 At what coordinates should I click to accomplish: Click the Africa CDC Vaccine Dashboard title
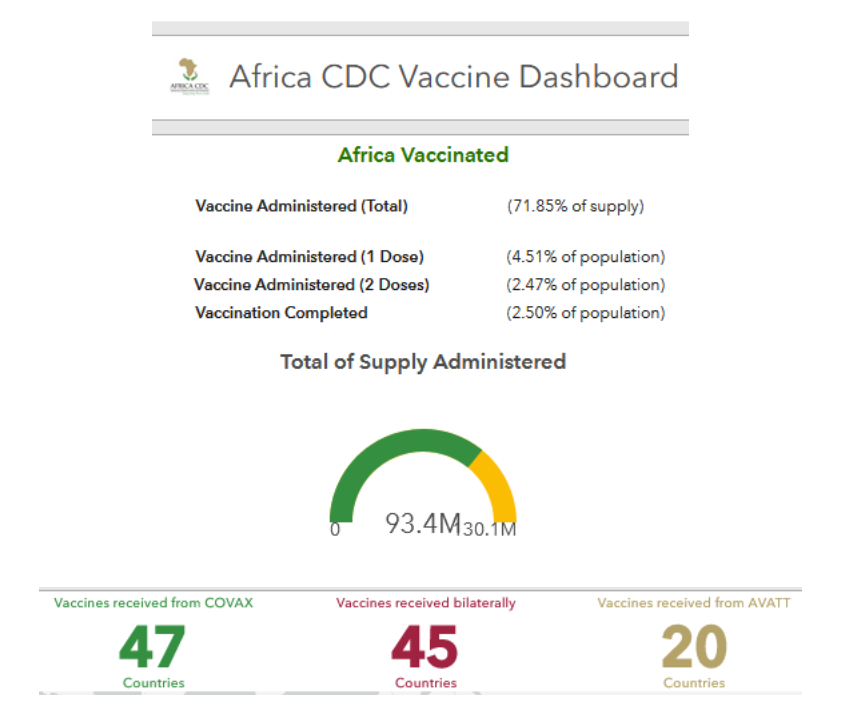(x=453, y=77)
